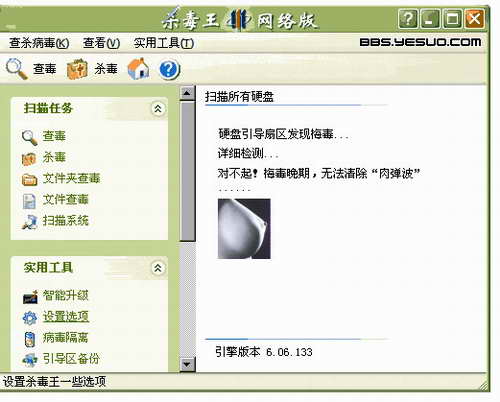Open the 查杀病毒(K) menu
500x402 pixels.
pyautogui.click(x=39, y=43)
